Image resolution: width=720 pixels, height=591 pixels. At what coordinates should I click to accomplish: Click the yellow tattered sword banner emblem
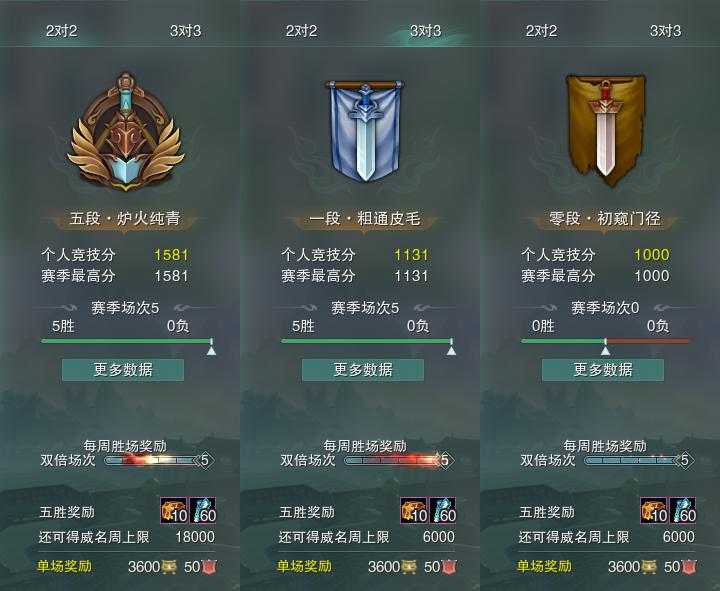point(606,131)
